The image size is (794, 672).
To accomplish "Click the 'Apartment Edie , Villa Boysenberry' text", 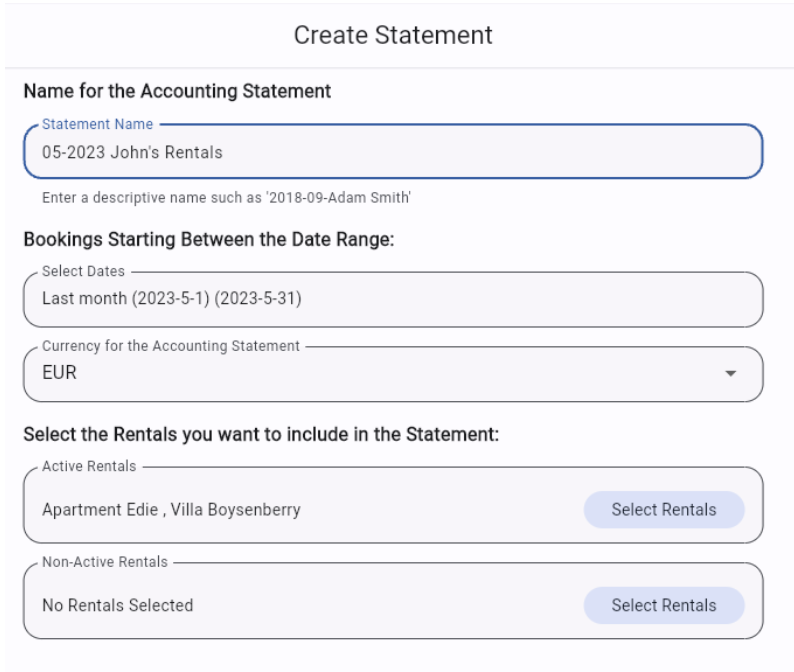I will coord(171,510).
